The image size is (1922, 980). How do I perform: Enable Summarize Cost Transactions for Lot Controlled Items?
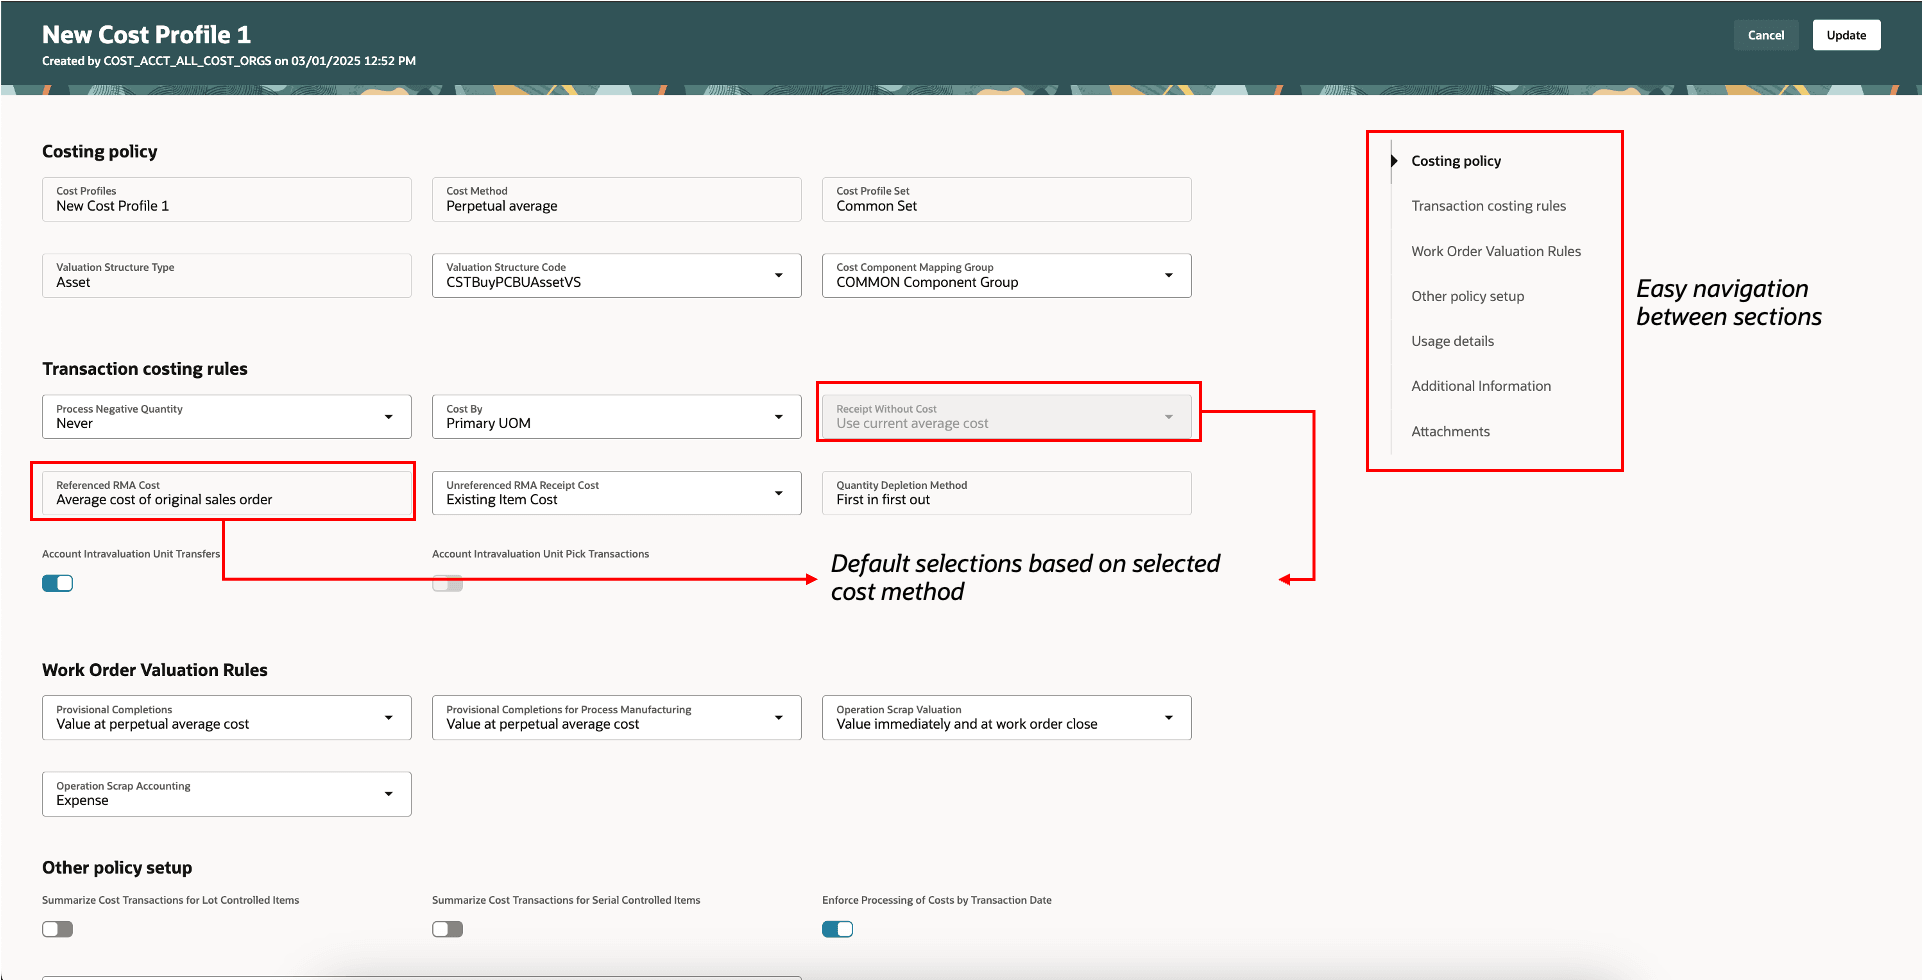[x=57, y=928]
